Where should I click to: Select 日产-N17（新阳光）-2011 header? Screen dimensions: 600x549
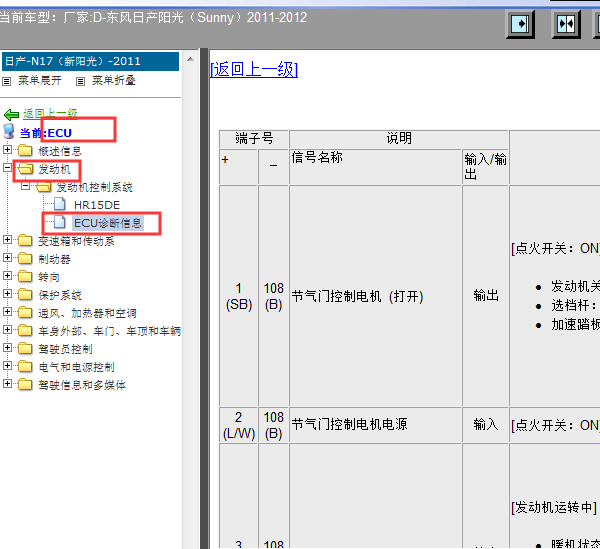point(90,61)
